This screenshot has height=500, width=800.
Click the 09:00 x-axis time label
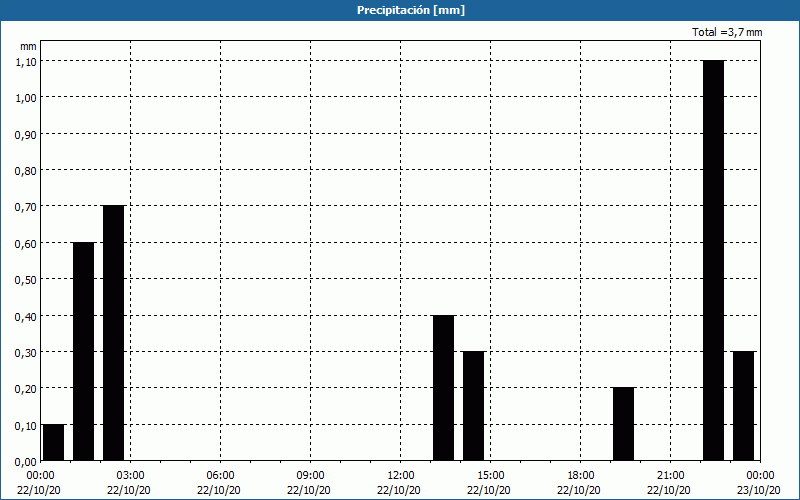(310, 475)
